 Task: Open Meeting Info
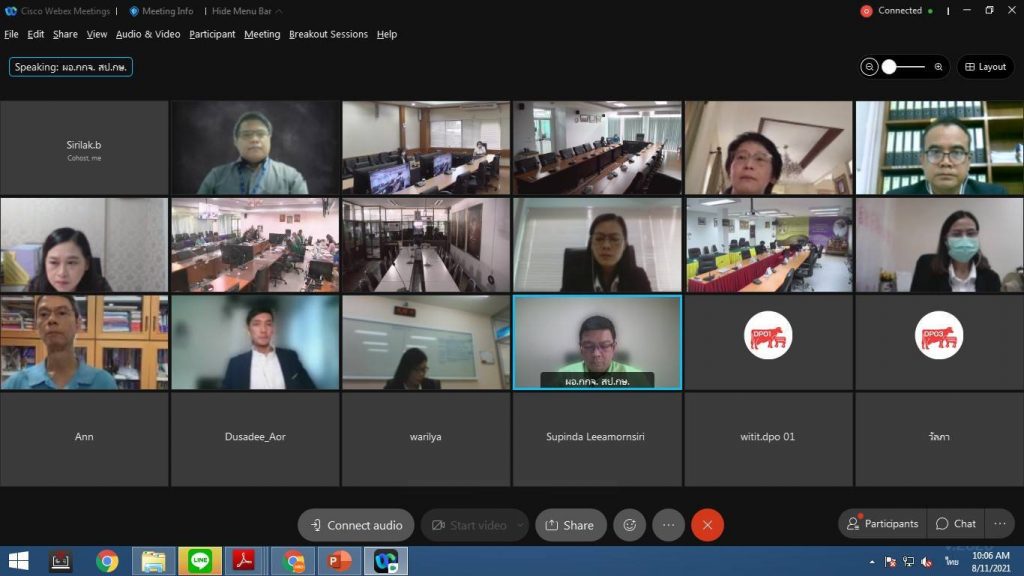(161, 11)
